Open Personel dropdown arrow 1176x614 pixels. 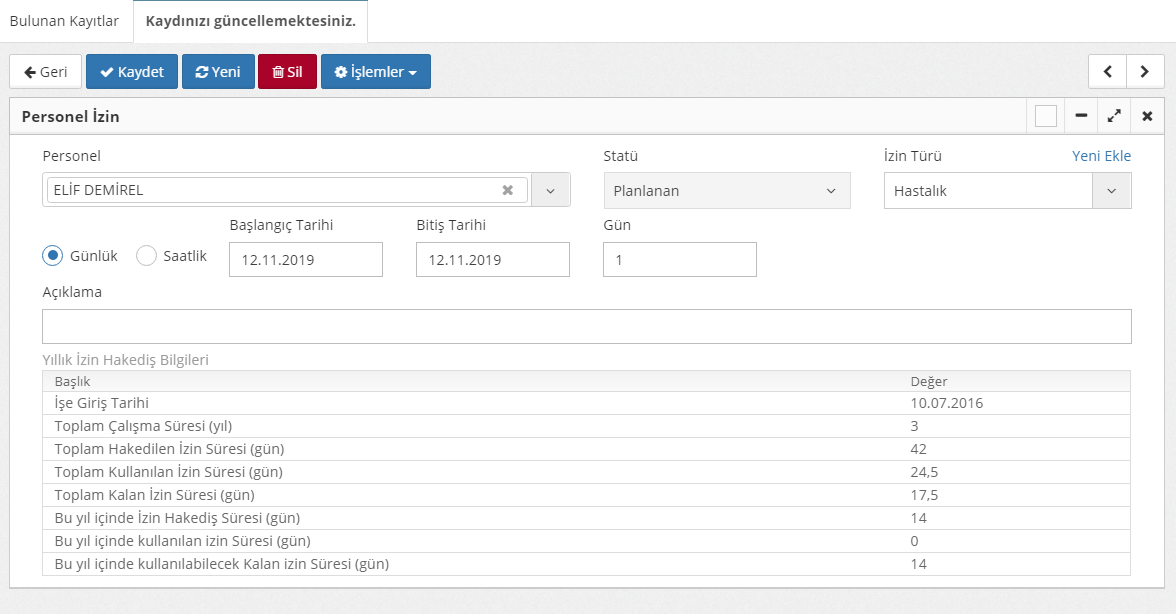(x=550, y=190)
